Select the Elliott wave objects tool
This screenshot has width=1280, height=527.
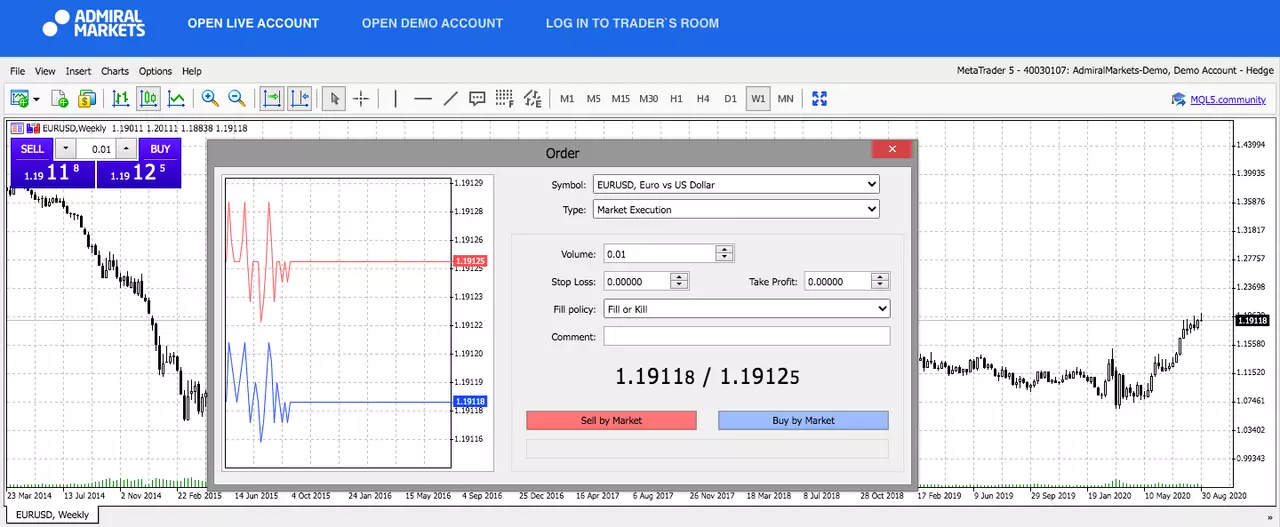[x=532, y=98]
